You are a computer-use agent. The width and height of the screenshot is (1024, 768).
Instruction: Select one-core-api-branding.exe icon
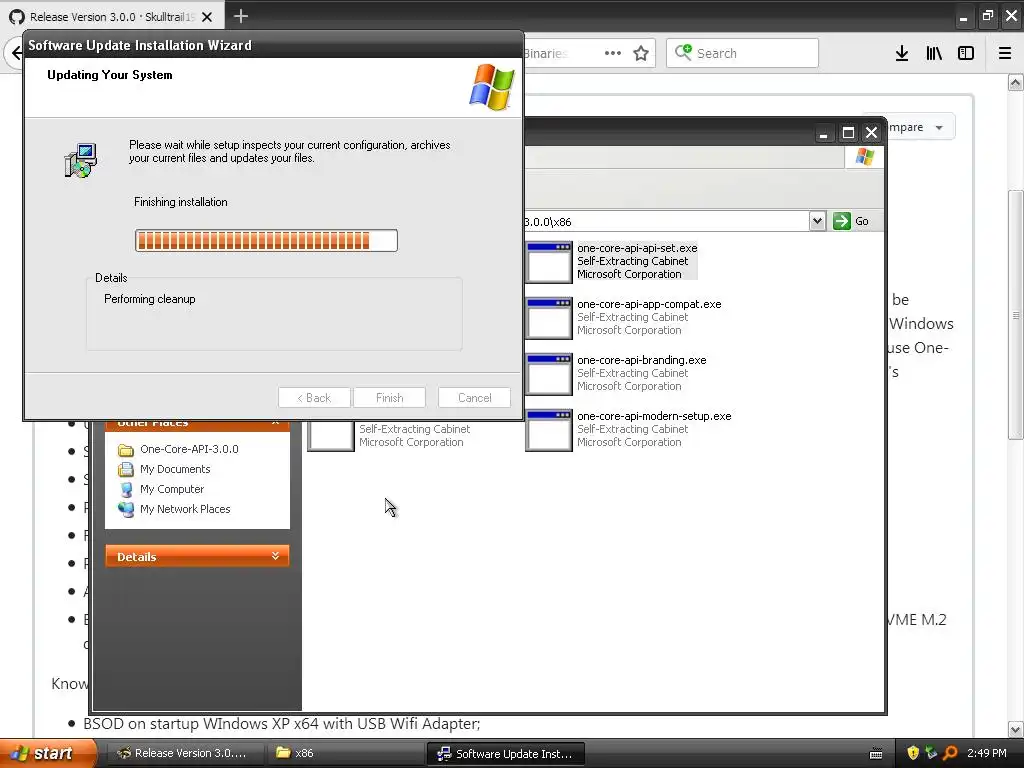tap(549, 374)
